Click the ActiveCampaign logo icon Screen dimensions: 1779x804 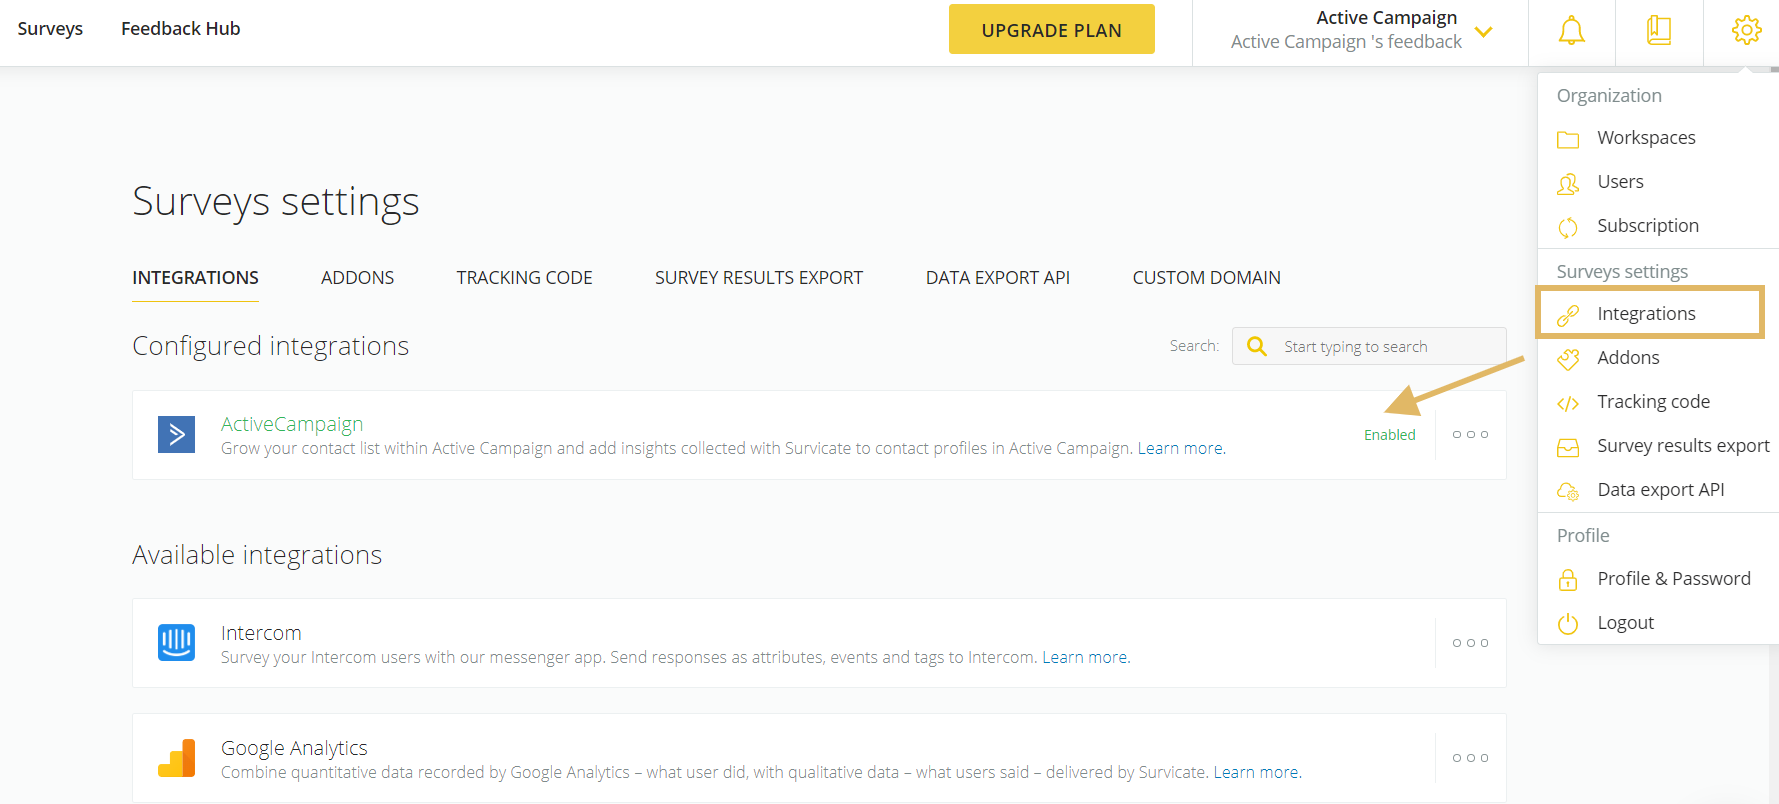(x=177, y=434)
